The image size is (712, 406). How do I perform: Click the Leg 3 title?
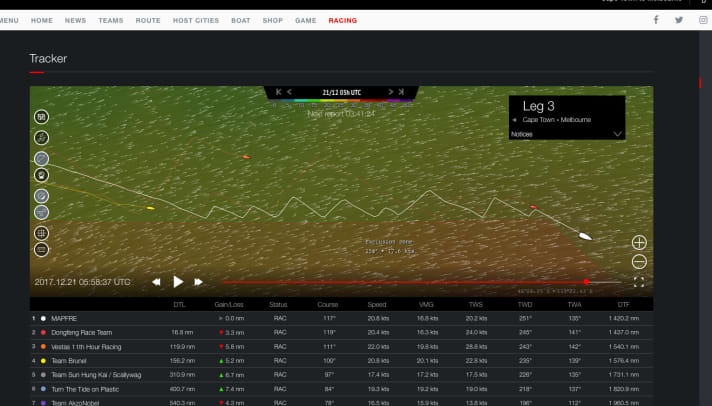pos(539,106)
